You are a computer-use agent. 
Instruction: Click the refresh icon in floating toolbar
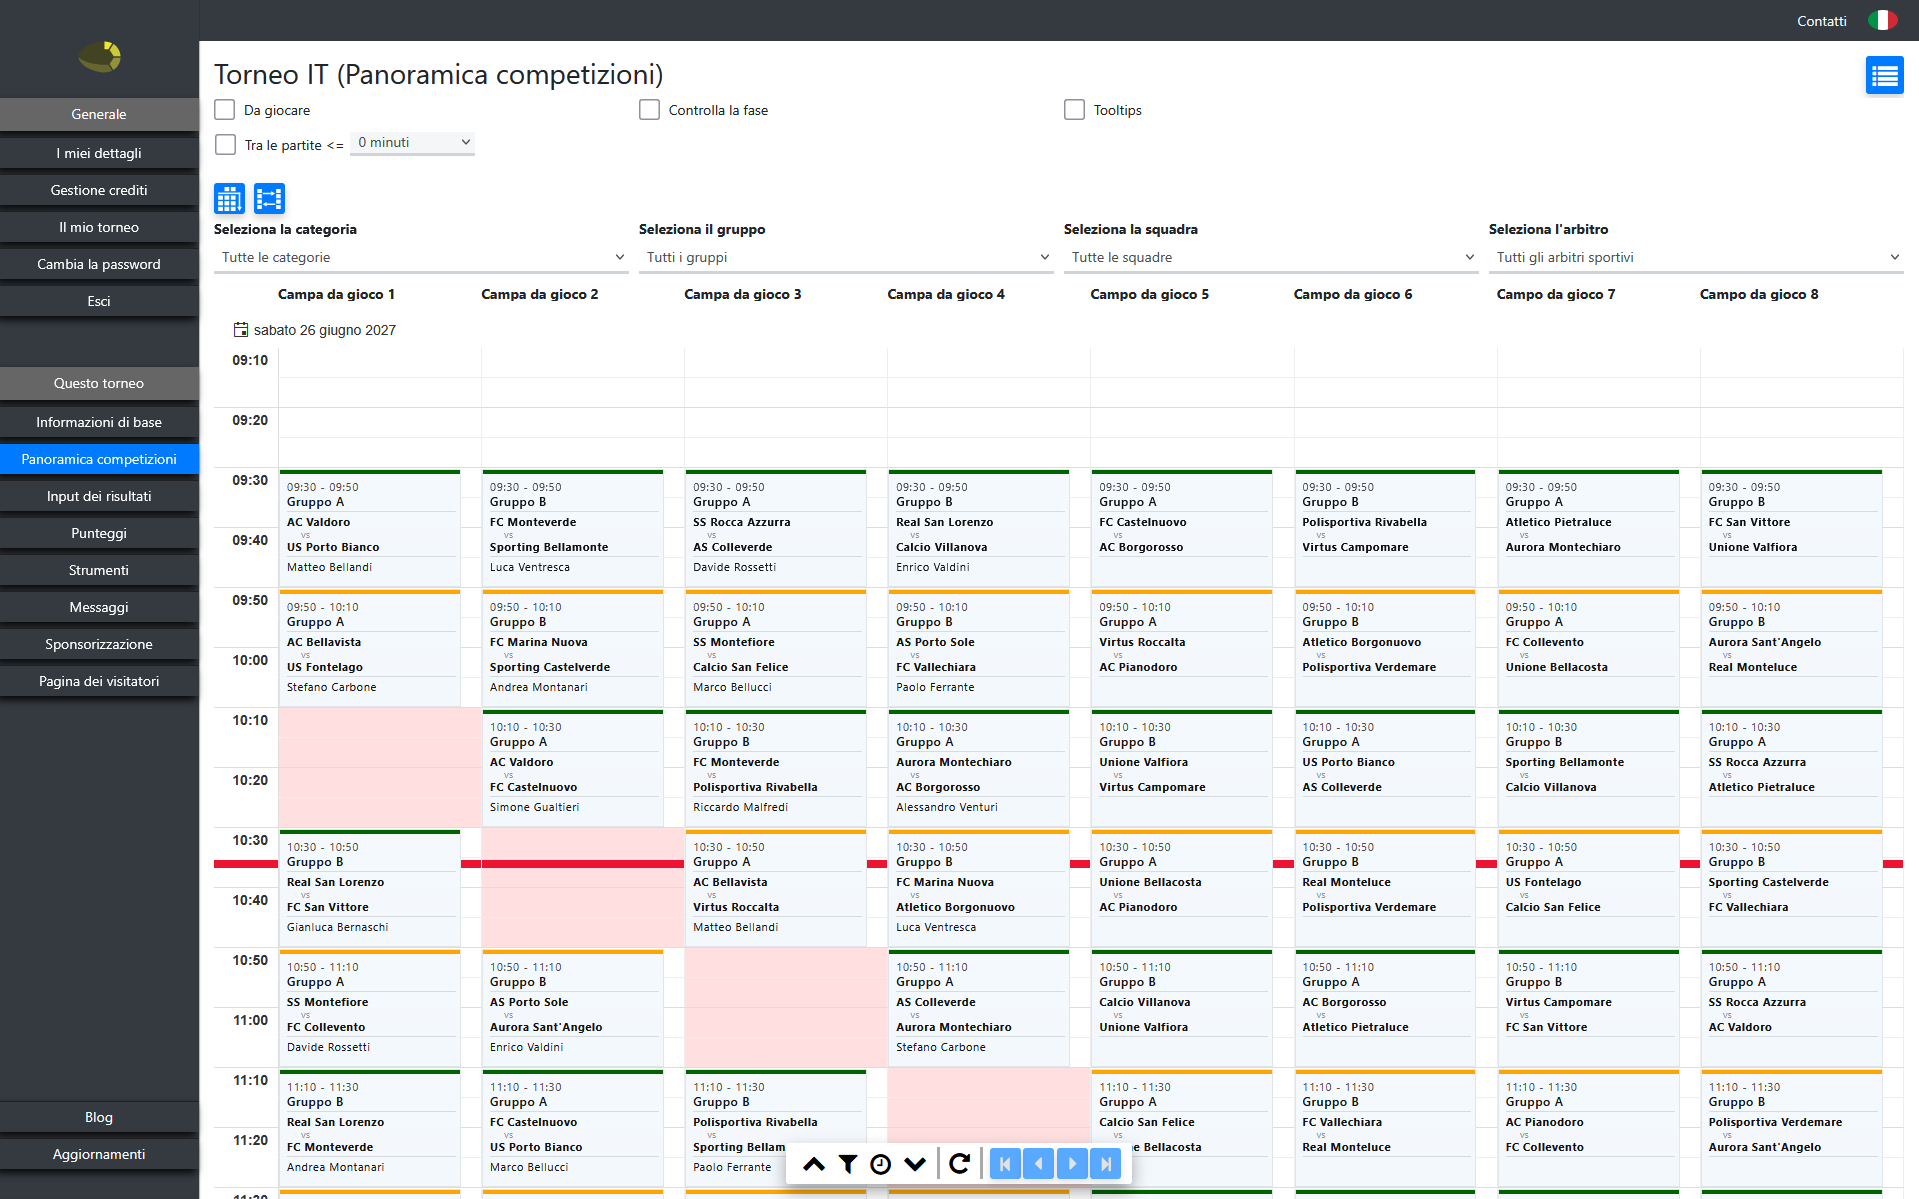[x=959, y=1163]
